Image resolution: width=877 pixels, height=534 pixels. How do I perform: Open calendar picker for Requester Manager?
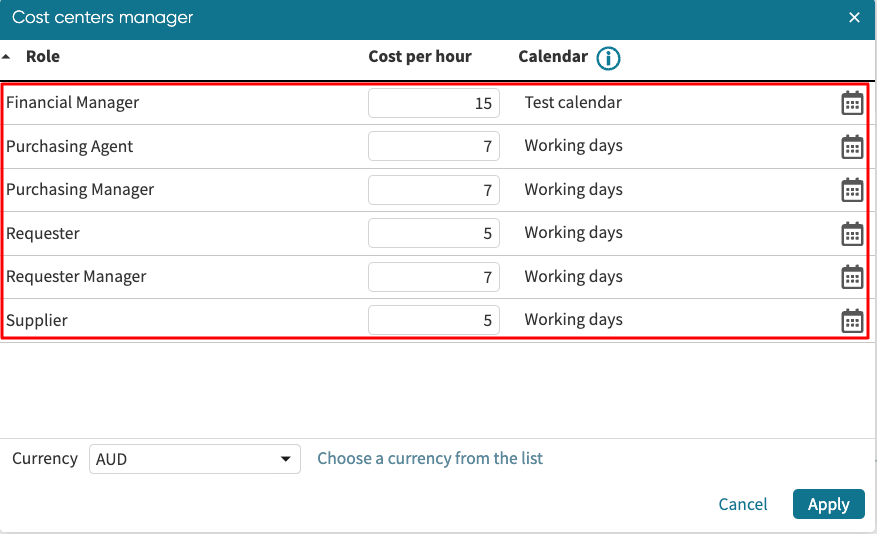point(852,277)
